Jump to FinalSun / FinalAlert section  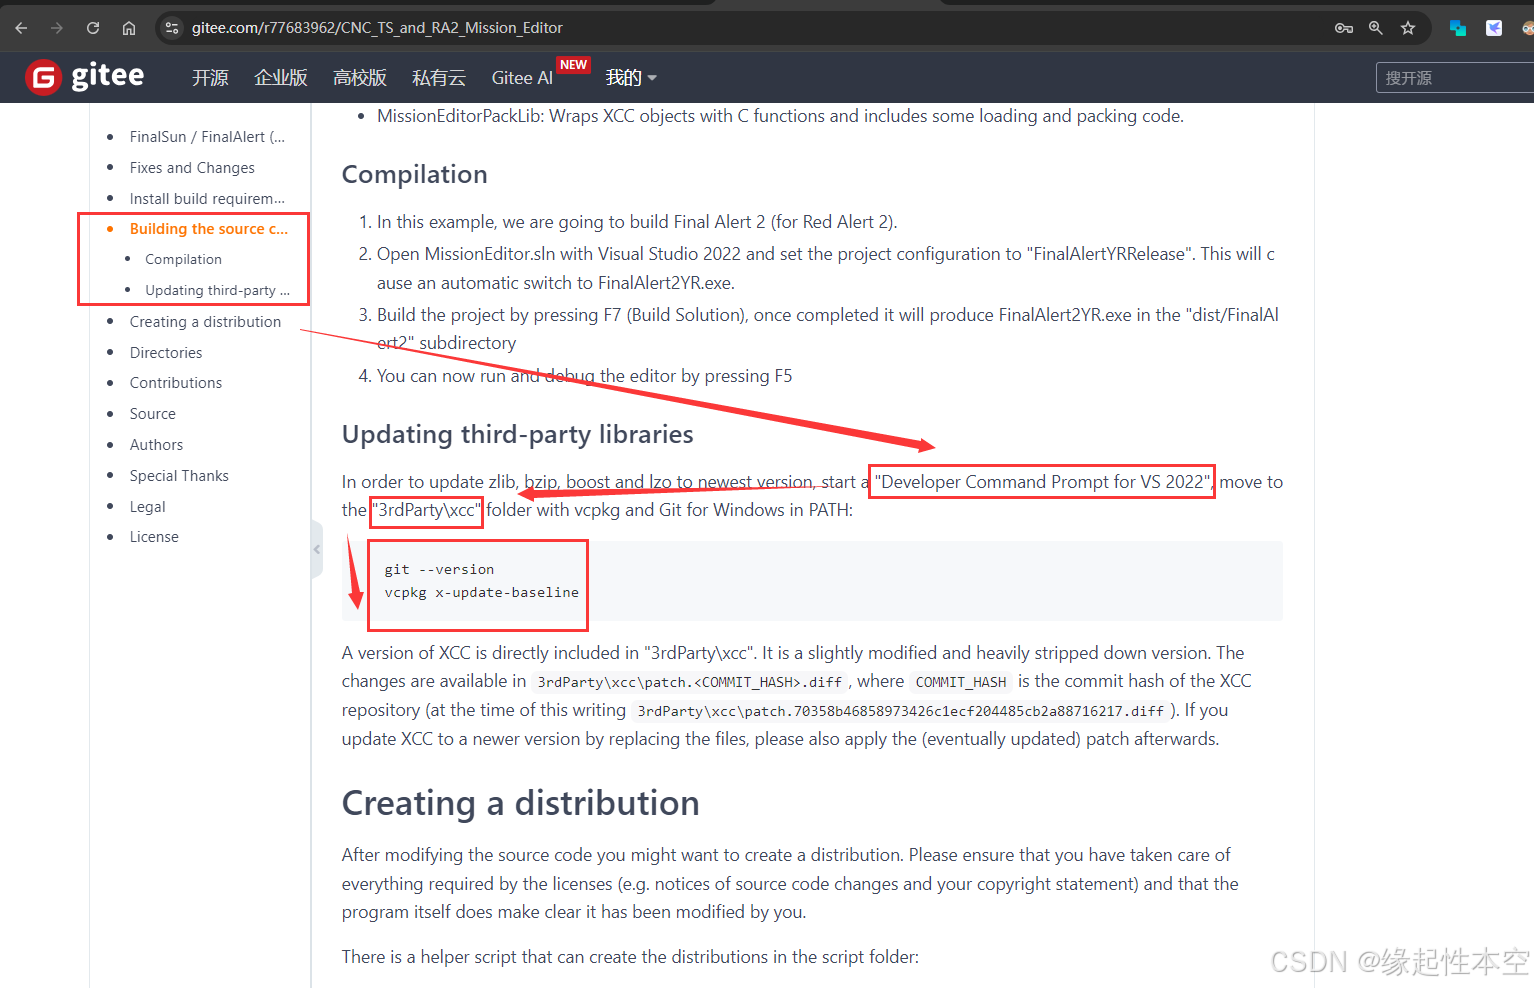(x=207, y=137)
